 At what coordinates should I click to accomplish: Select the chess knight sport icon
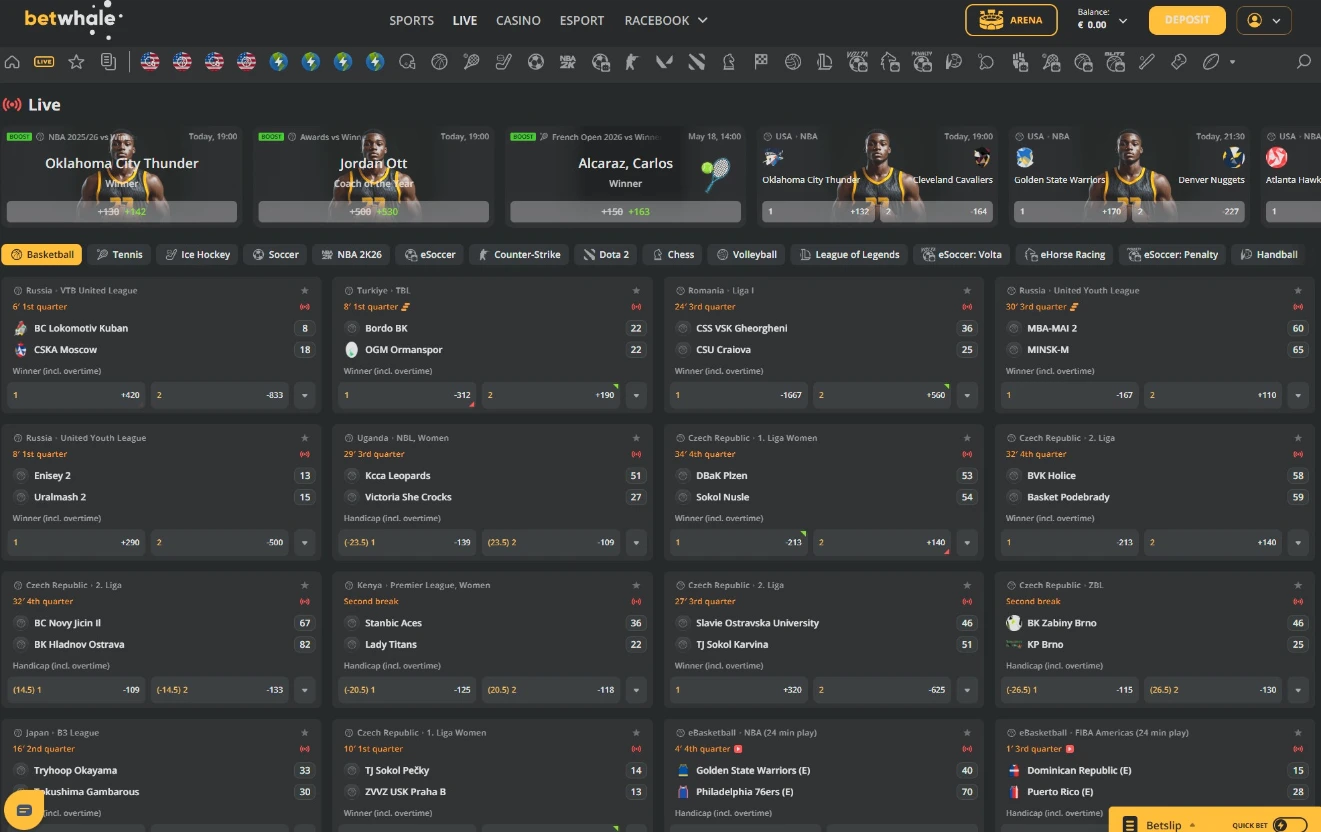click(x=729, y=62)
